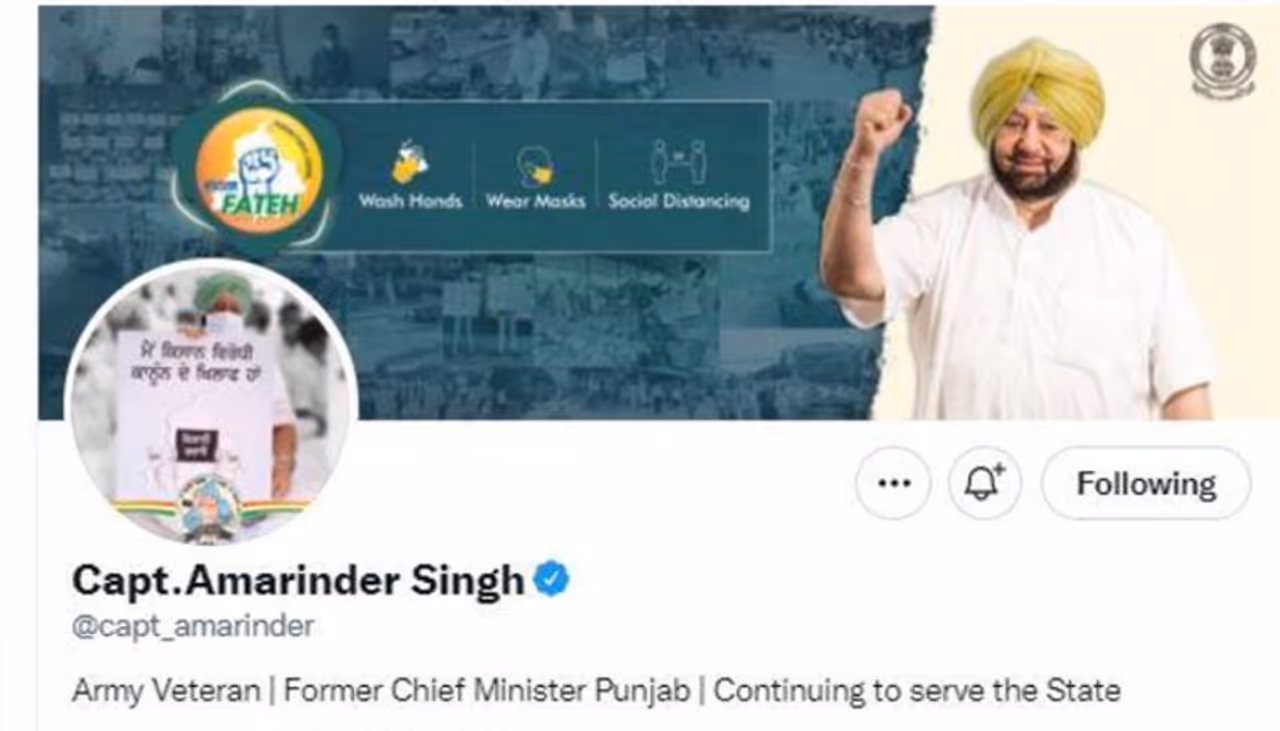
Task: Click the Wear Masks icon
Action: point(535,165)
